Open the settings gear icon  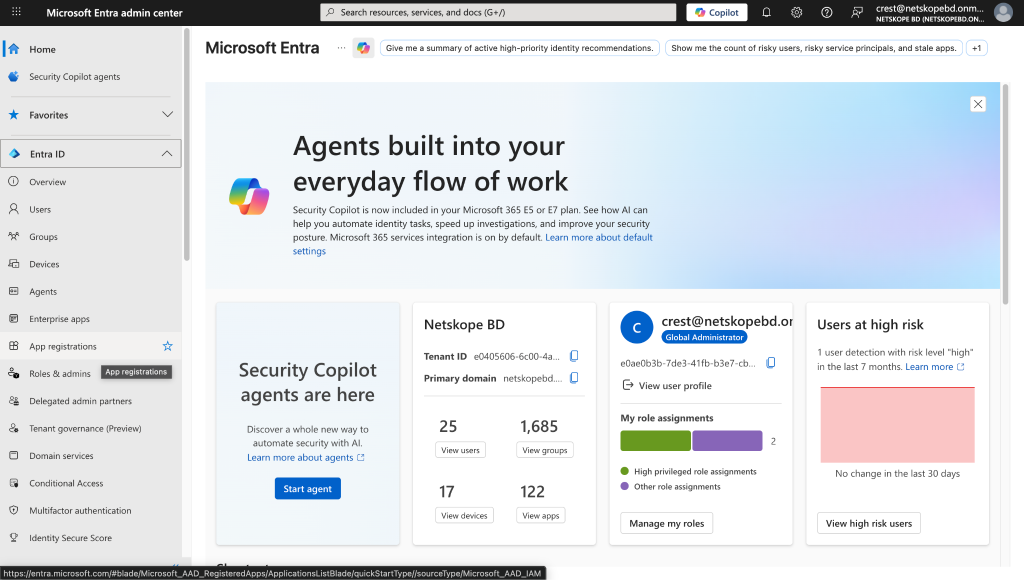point(797,12)
